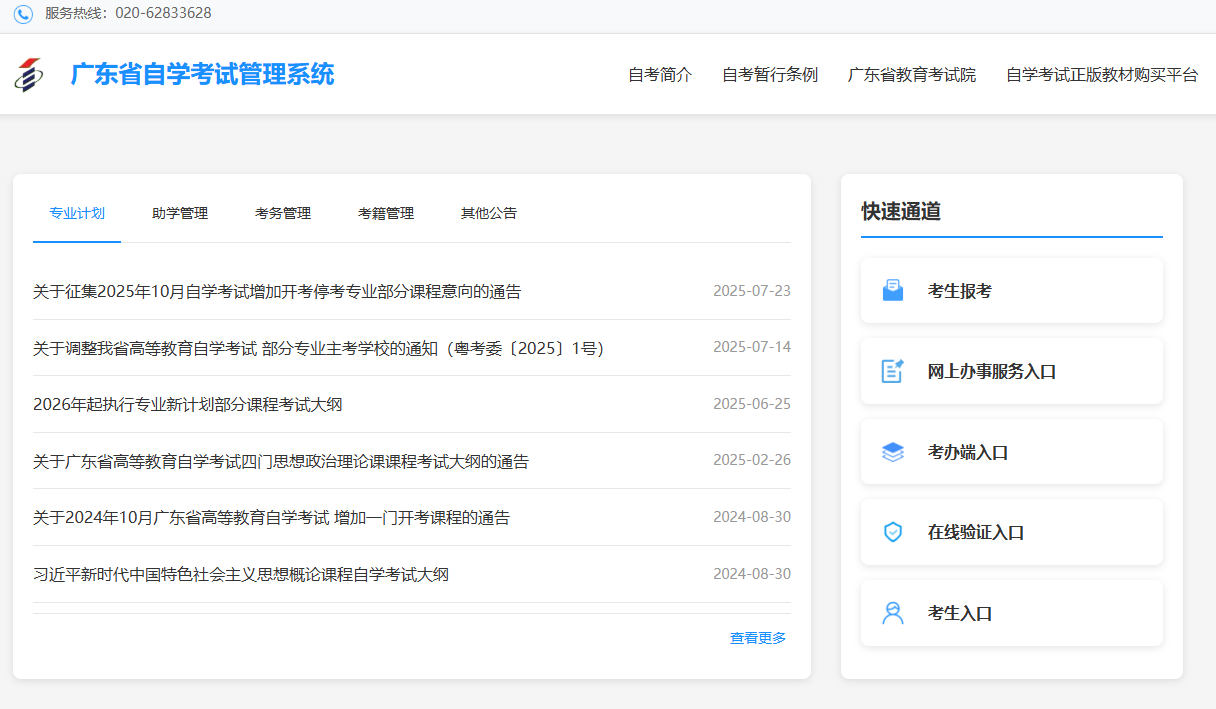
Task: Click 查看更多 to view more notices
Action: pos(758,638)
